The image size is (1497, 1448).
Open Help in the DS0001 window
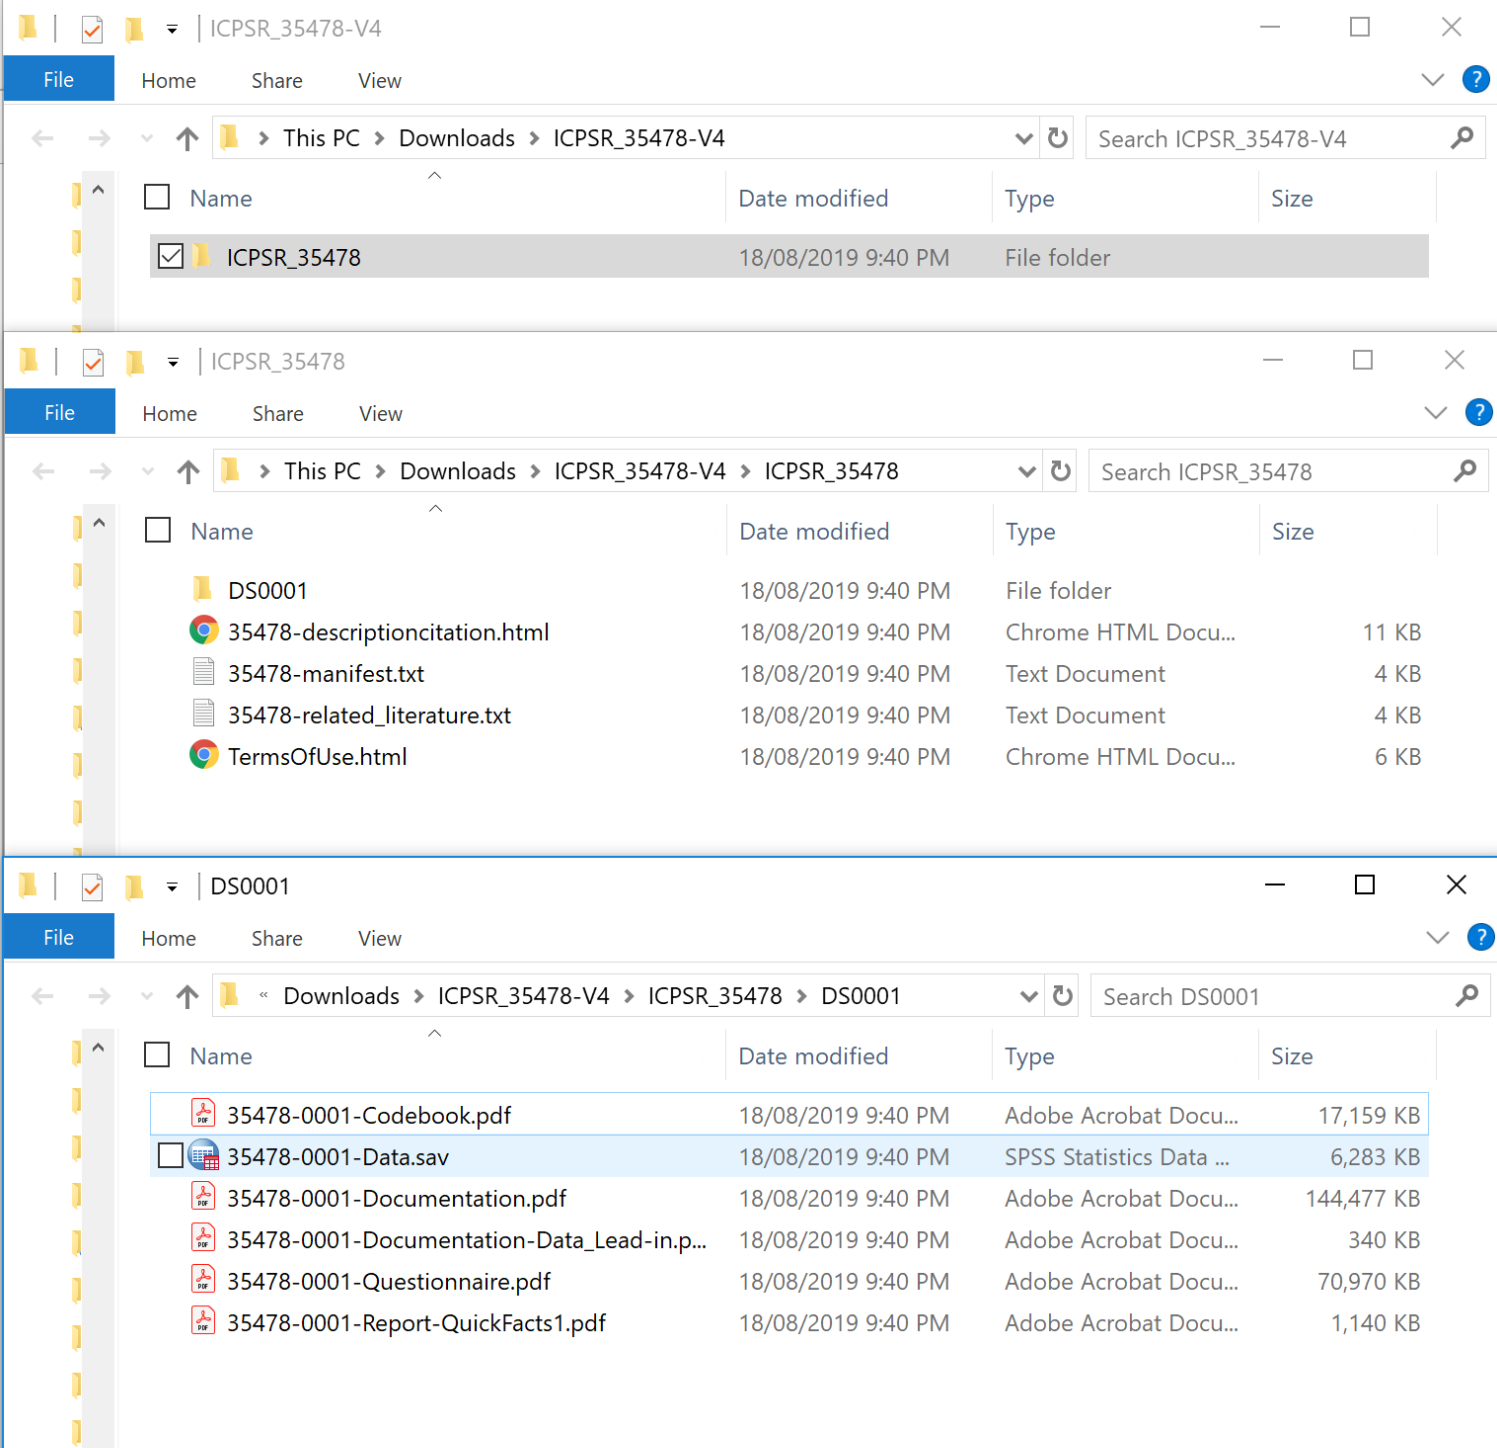pyautogui.click(x=1480, y=937)
